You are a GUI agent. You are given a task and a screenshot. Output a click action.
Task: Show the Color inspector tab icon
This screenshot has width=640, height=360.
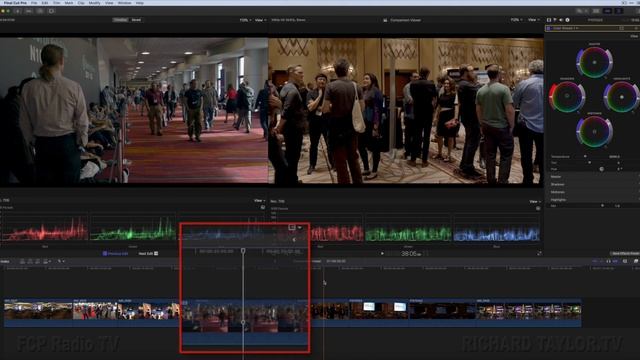point(555,20)
